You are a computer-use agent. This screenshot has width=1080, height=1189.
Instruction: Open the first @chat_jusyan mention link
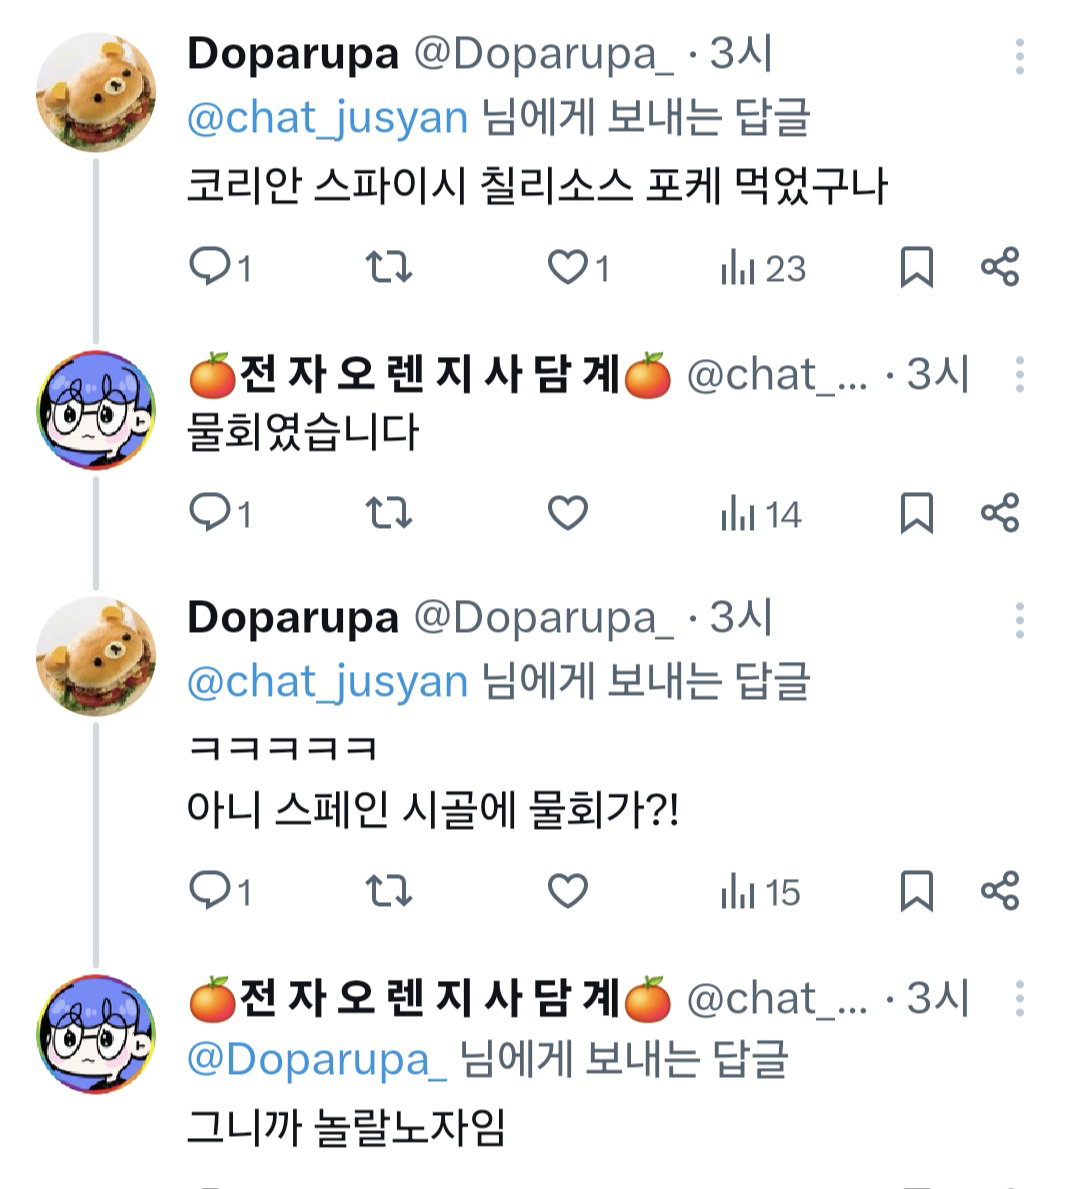[328, 118]
